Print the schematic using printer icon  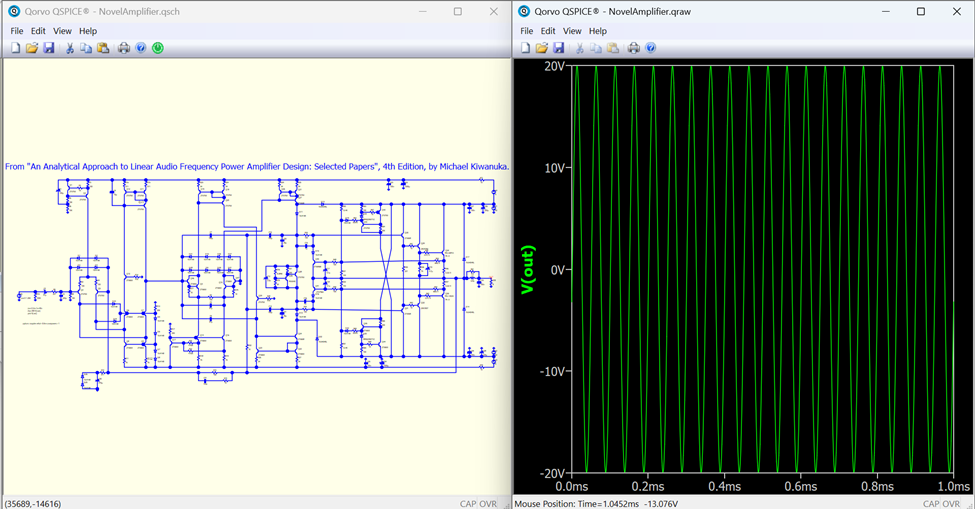124,48
